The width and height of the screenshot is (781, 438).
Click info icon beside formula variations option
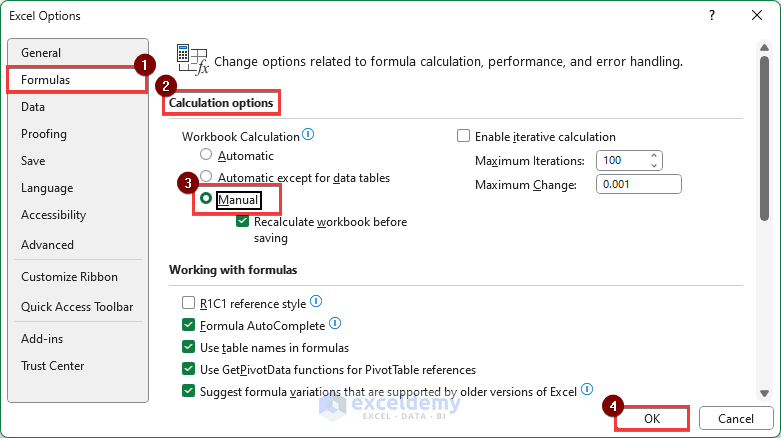coord(587,389)
